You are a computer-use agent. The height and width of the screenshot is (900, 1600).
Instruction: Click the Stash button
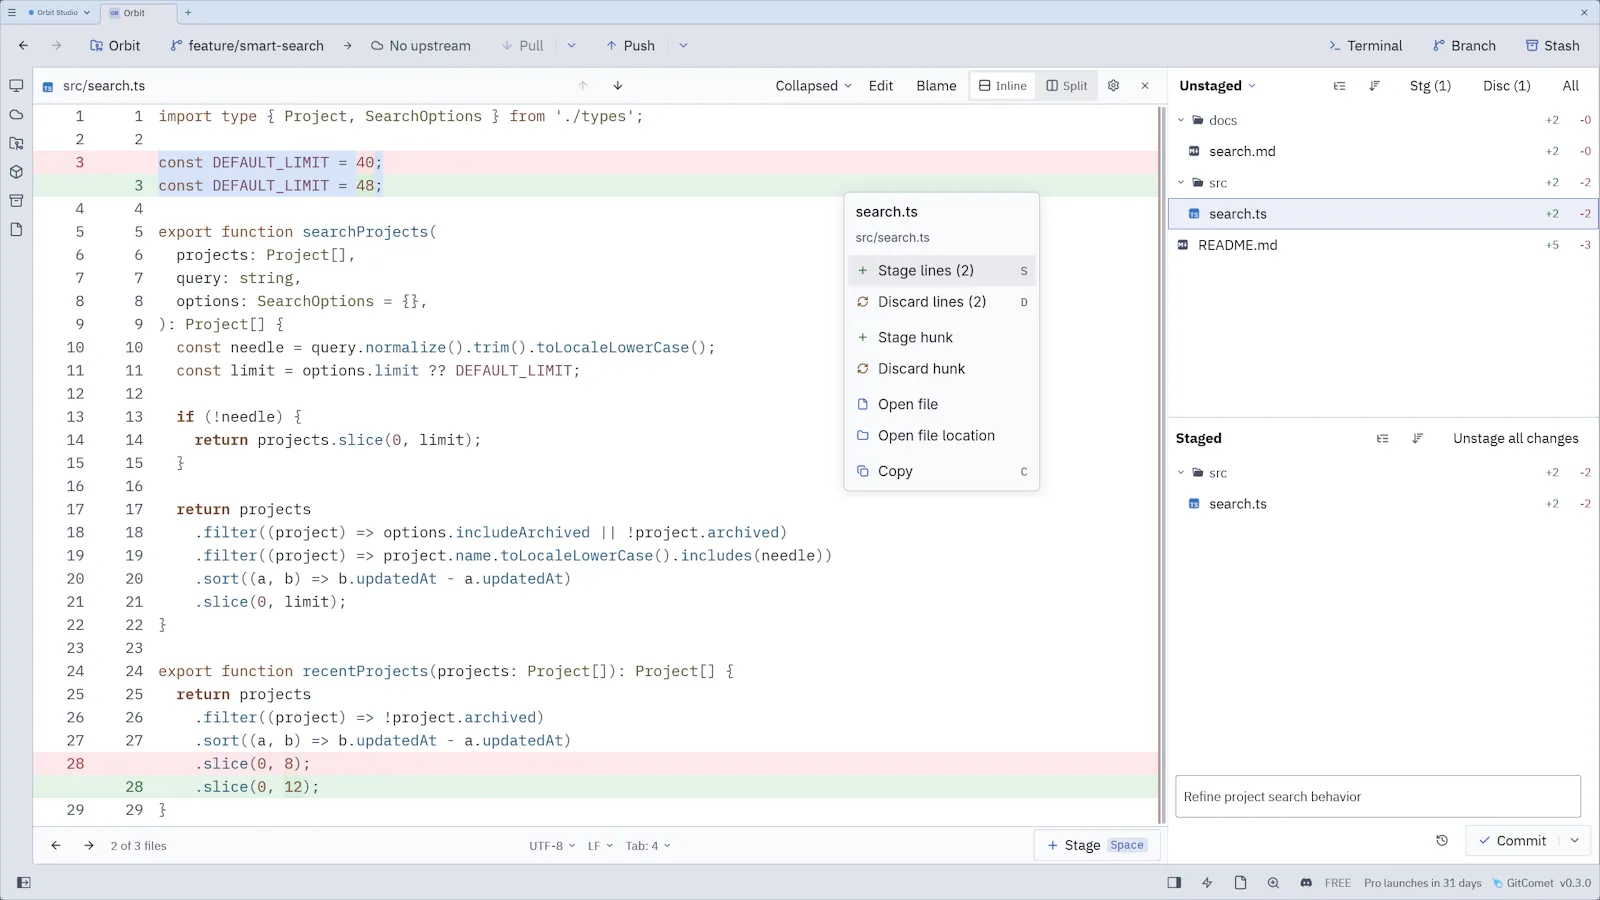coord(1552,46)
